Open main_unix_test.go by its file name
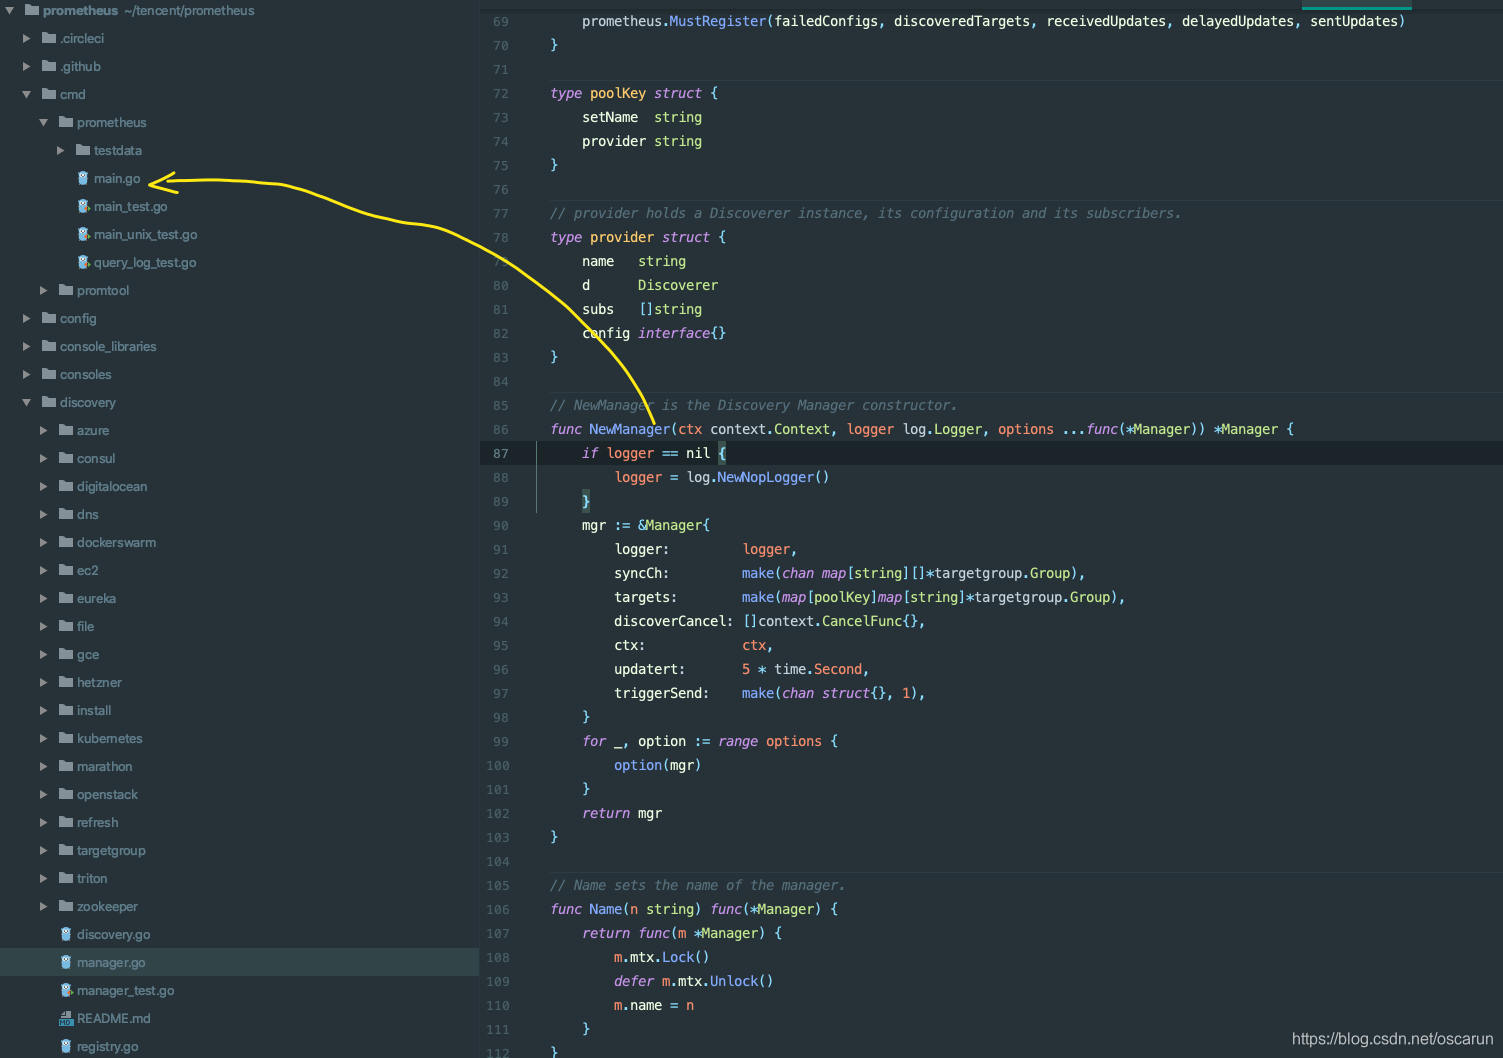 click(x=145, y=234)
